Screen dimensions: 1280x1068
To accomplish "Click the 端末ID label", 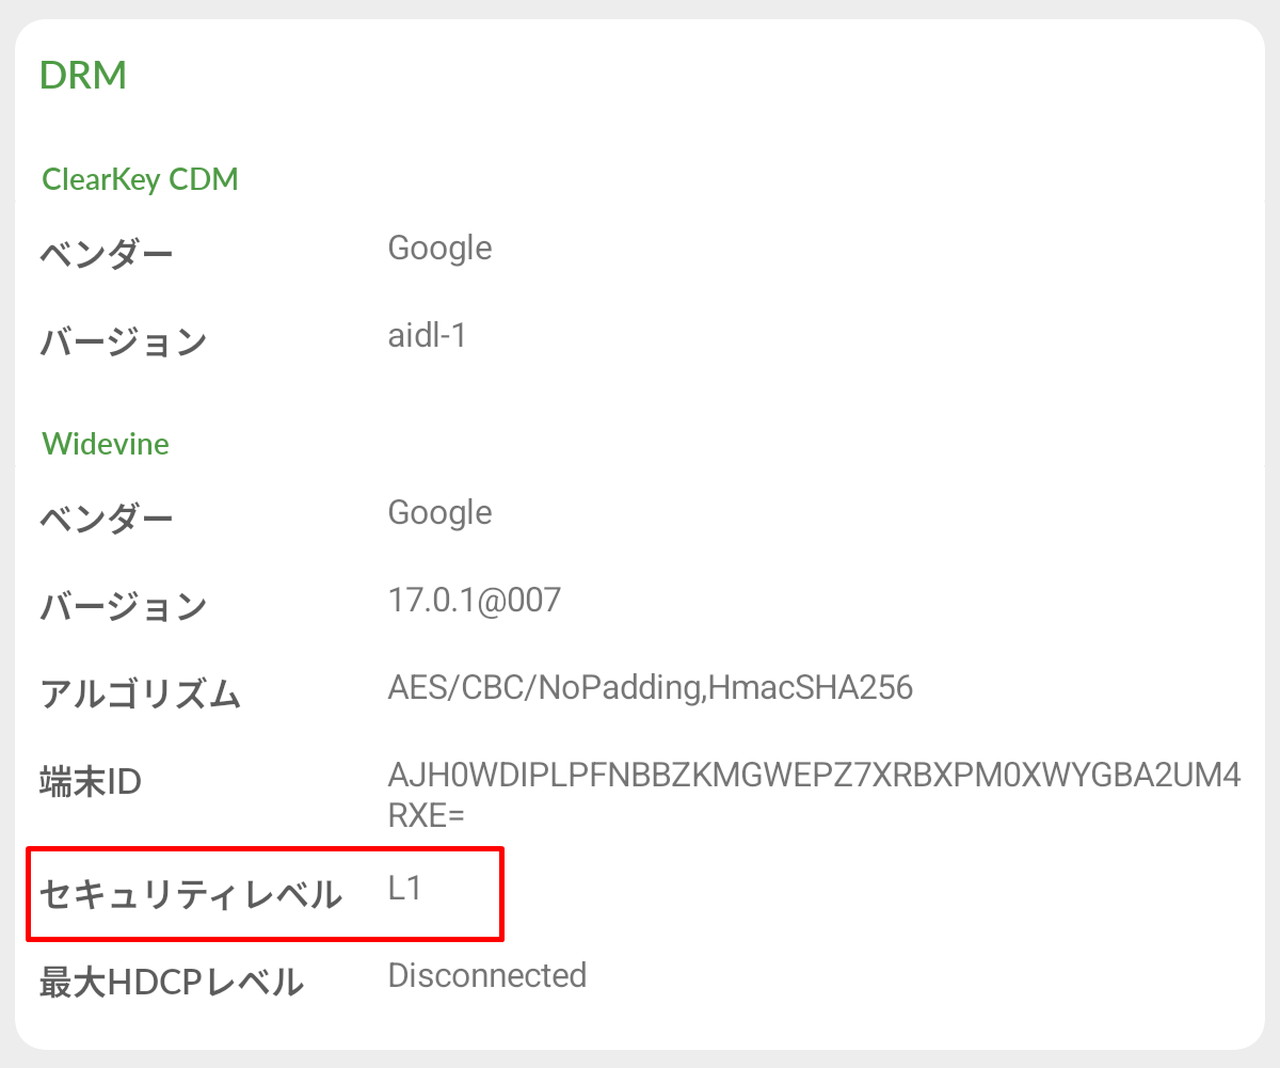I will (x=90, y=781).
